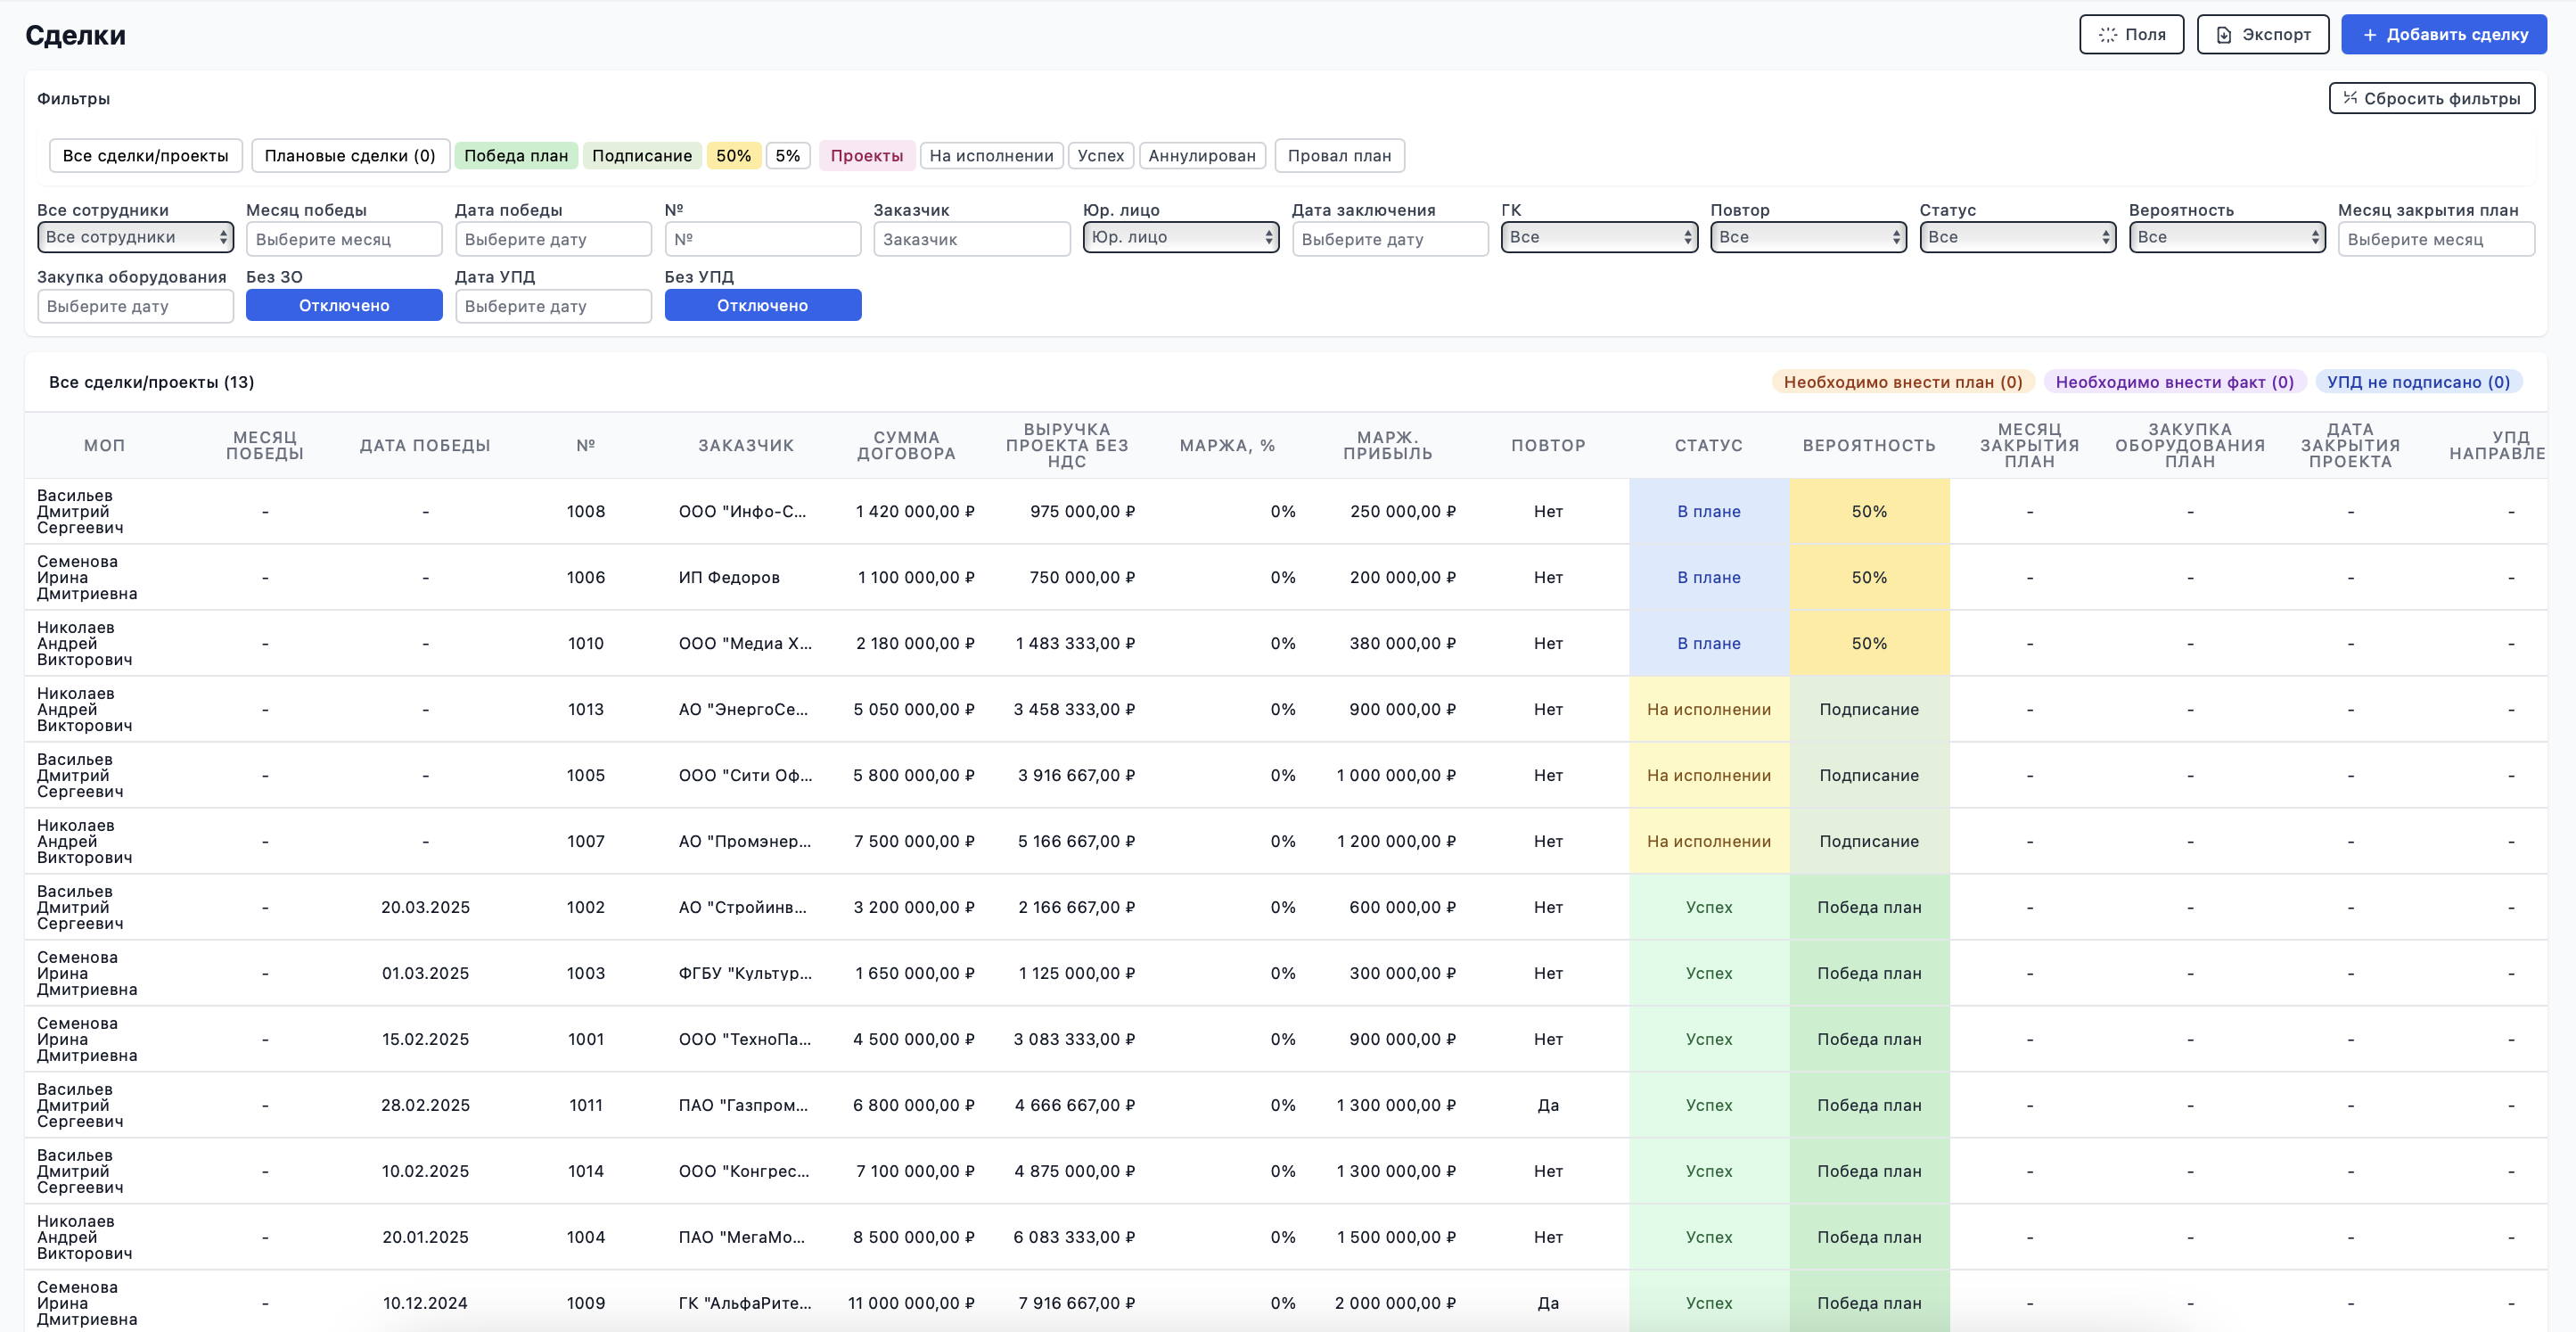Screen dimensions: 2576x1332
Task: Toggle the Без УПД Отключено switch
Action: (762, 305)
